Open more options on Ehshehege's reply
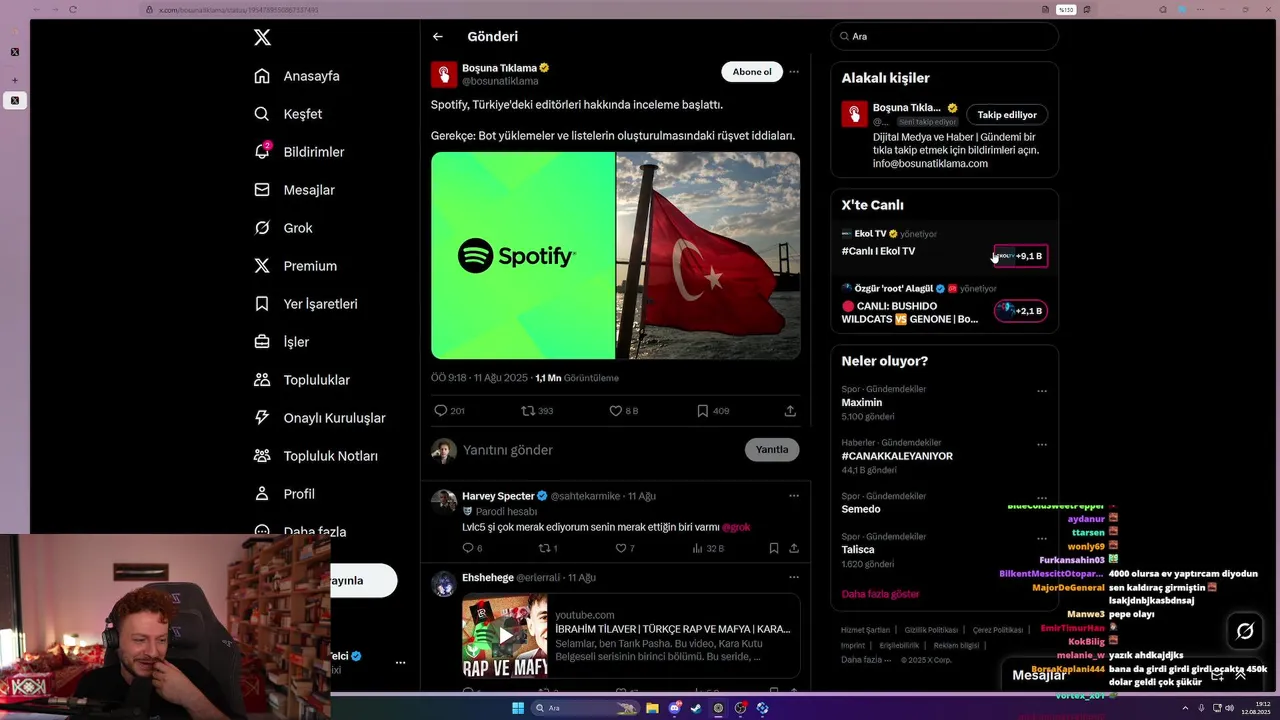The width and height of the screenshot is (1280, 720). [x=794, y=577]
